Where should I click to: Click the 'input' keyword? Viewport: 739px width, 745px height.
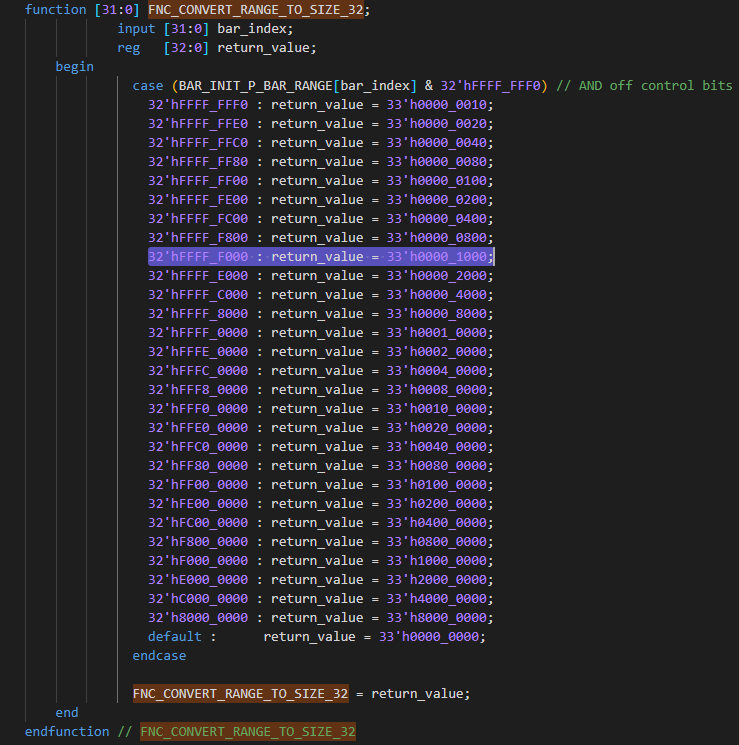coord(136,28)
